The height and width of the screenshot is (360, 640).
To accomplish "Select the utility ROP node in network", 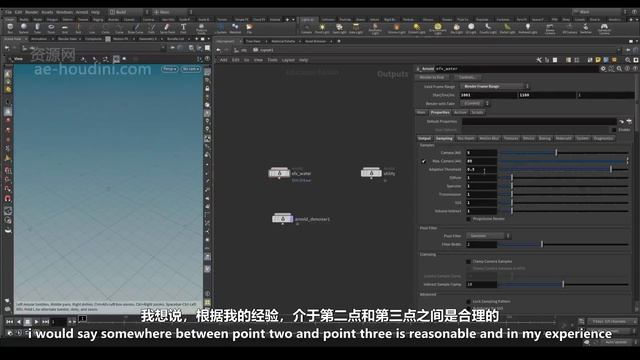I will click(371, 173).
